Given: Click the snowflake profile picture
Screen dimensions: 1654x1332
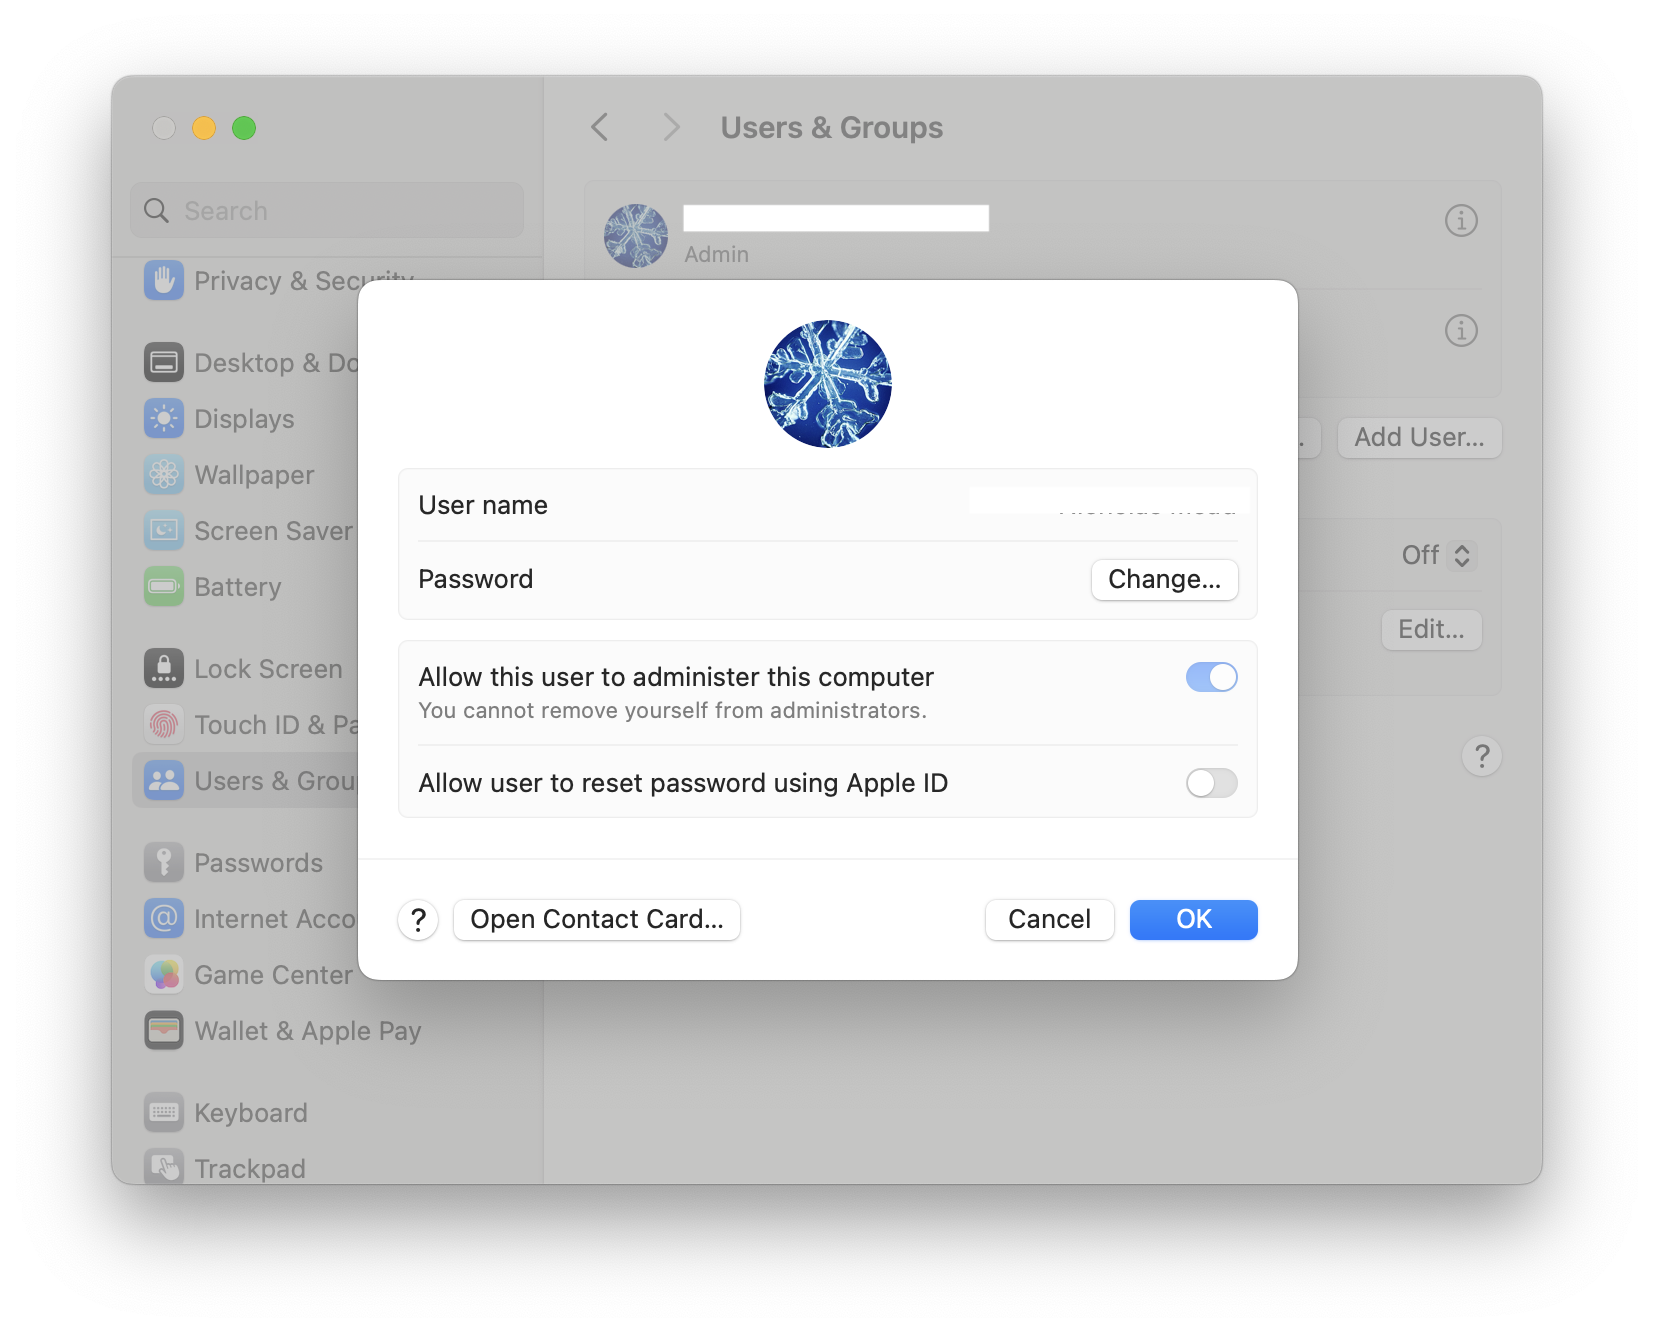Looking at the screenshot, I should pos(827,384).
